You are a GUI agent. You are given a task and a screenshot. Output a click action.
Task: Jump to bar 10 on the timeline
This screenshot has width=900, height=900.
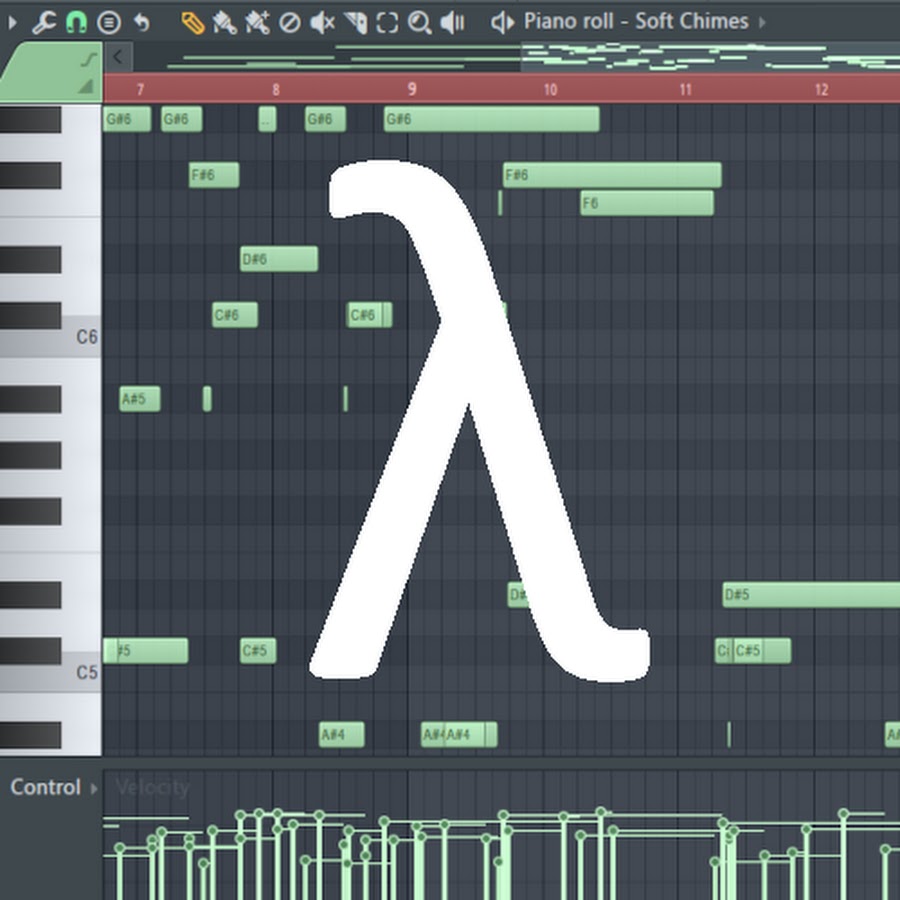pyautogui.click(x=550, y=89)
